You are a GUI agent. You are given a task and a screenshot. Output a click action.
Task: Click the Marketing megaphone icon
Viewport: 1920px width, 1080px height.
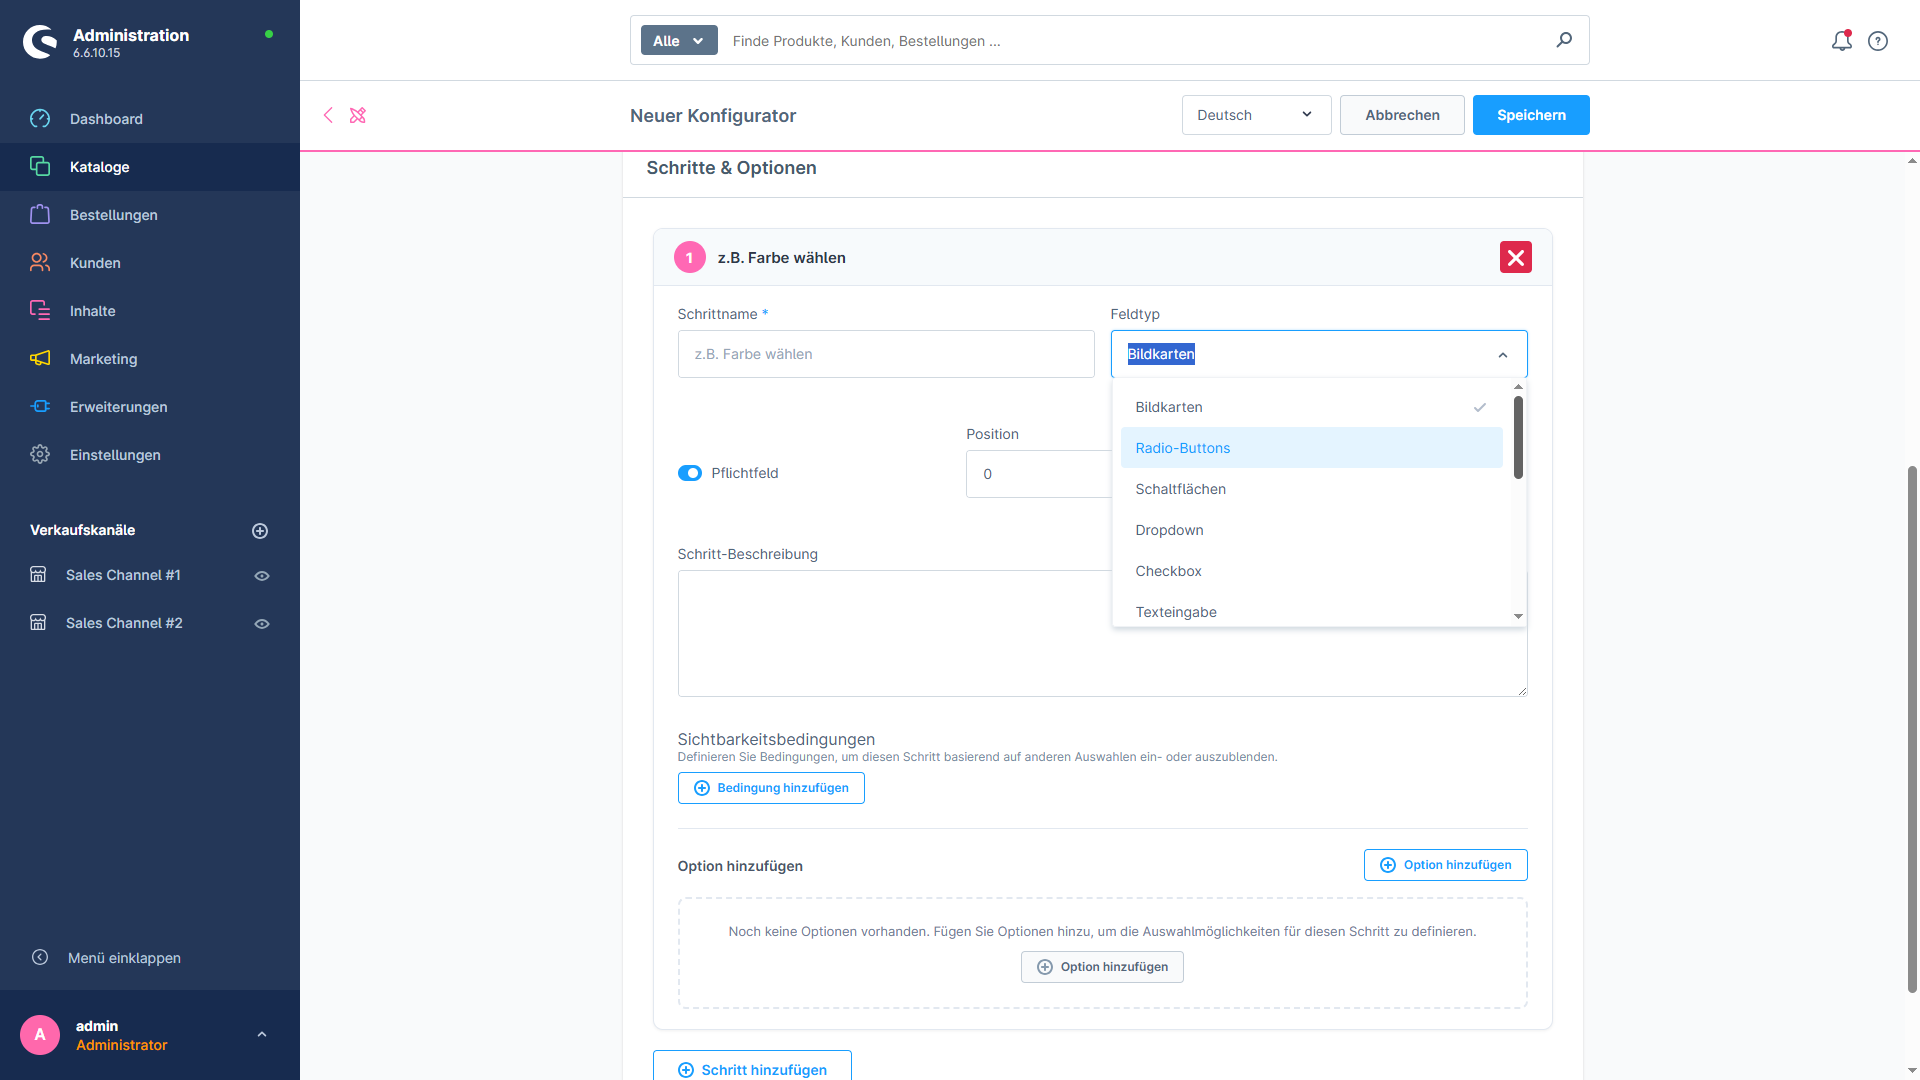pyautogui.click(x=40, y=358)
